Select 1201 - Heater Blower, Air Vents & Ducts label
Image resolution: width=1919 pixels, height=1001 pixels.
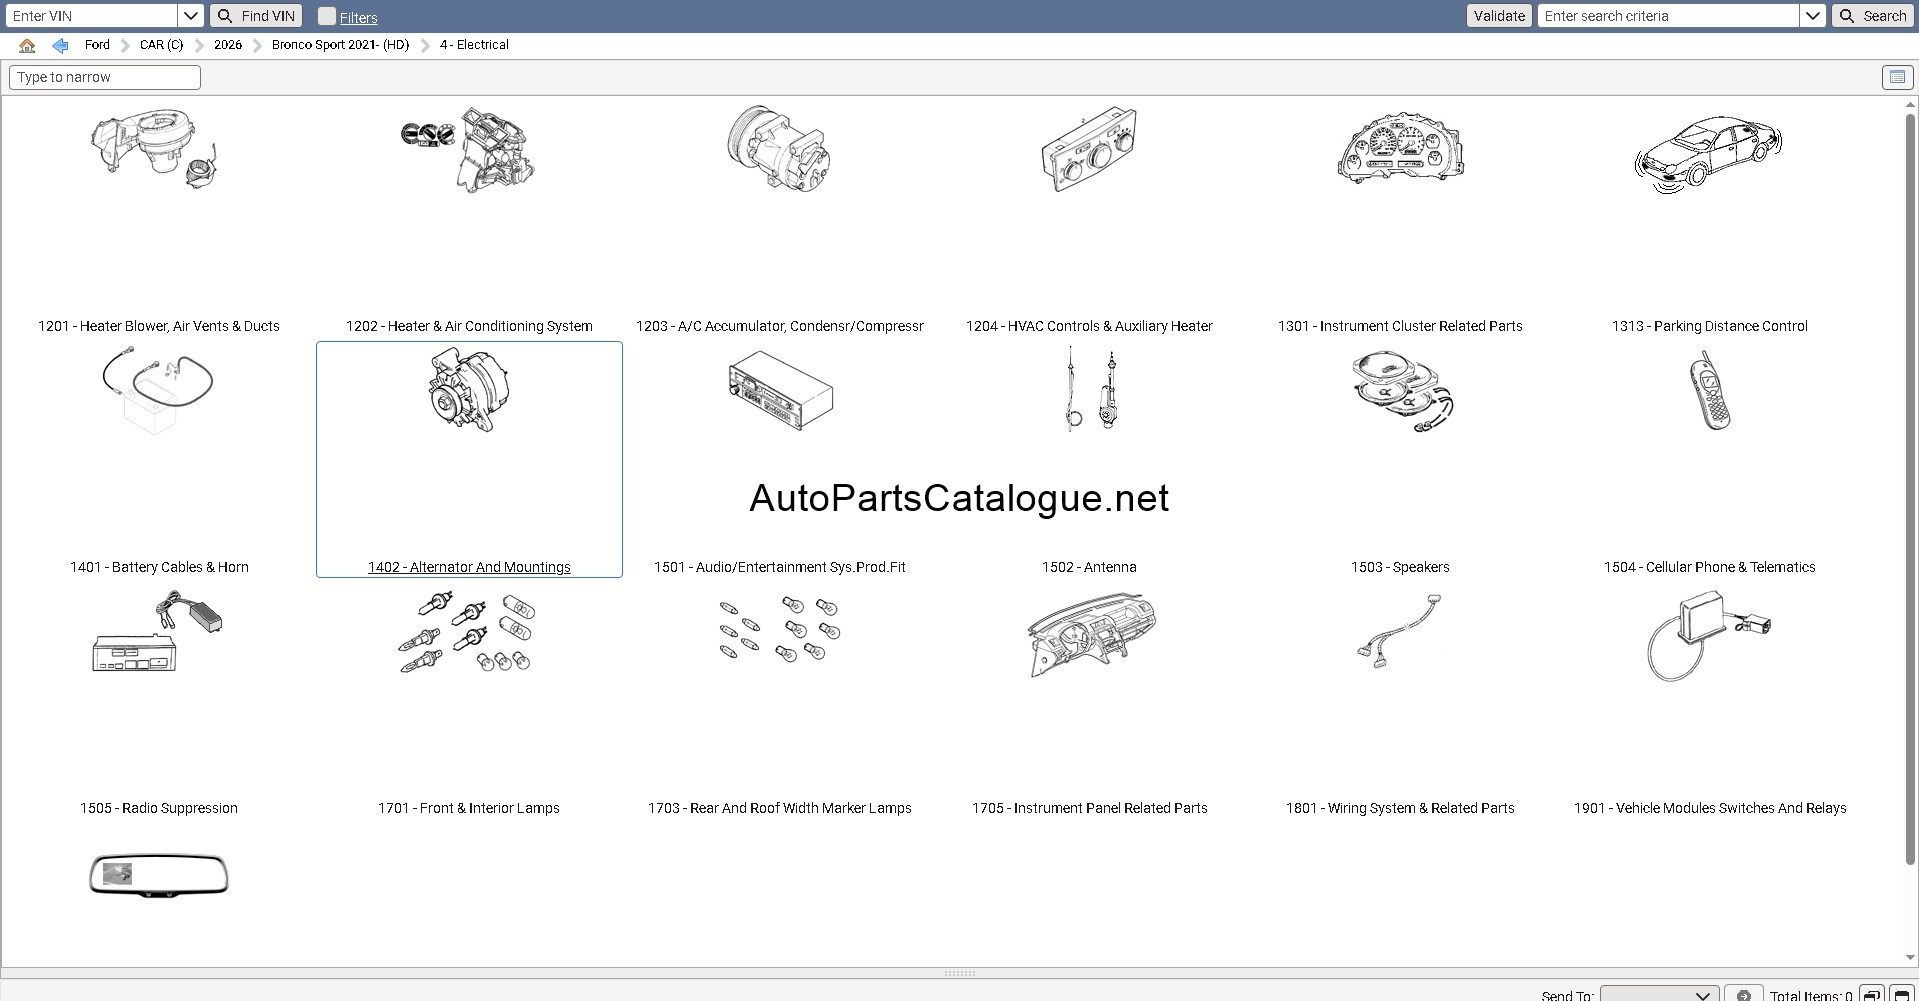(159, 326)
